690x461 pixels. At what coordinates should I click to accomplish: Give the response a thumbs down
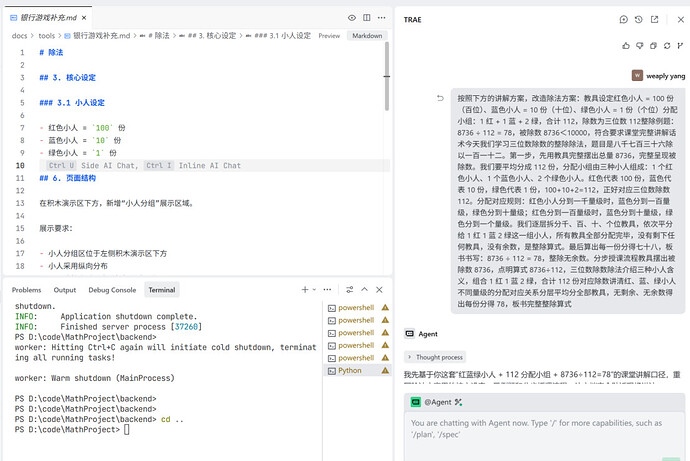pos(639,46)
